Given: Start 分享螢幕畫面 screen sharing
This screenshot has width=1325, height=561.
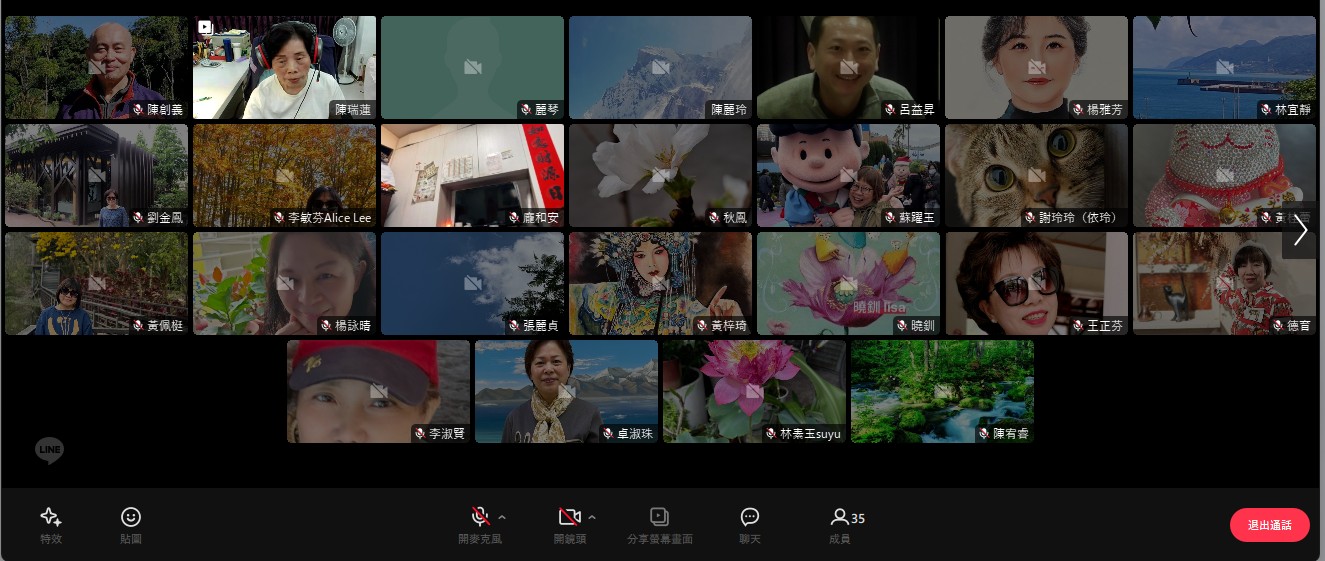Looking at the screenshot, I should (x=659, y=524).
